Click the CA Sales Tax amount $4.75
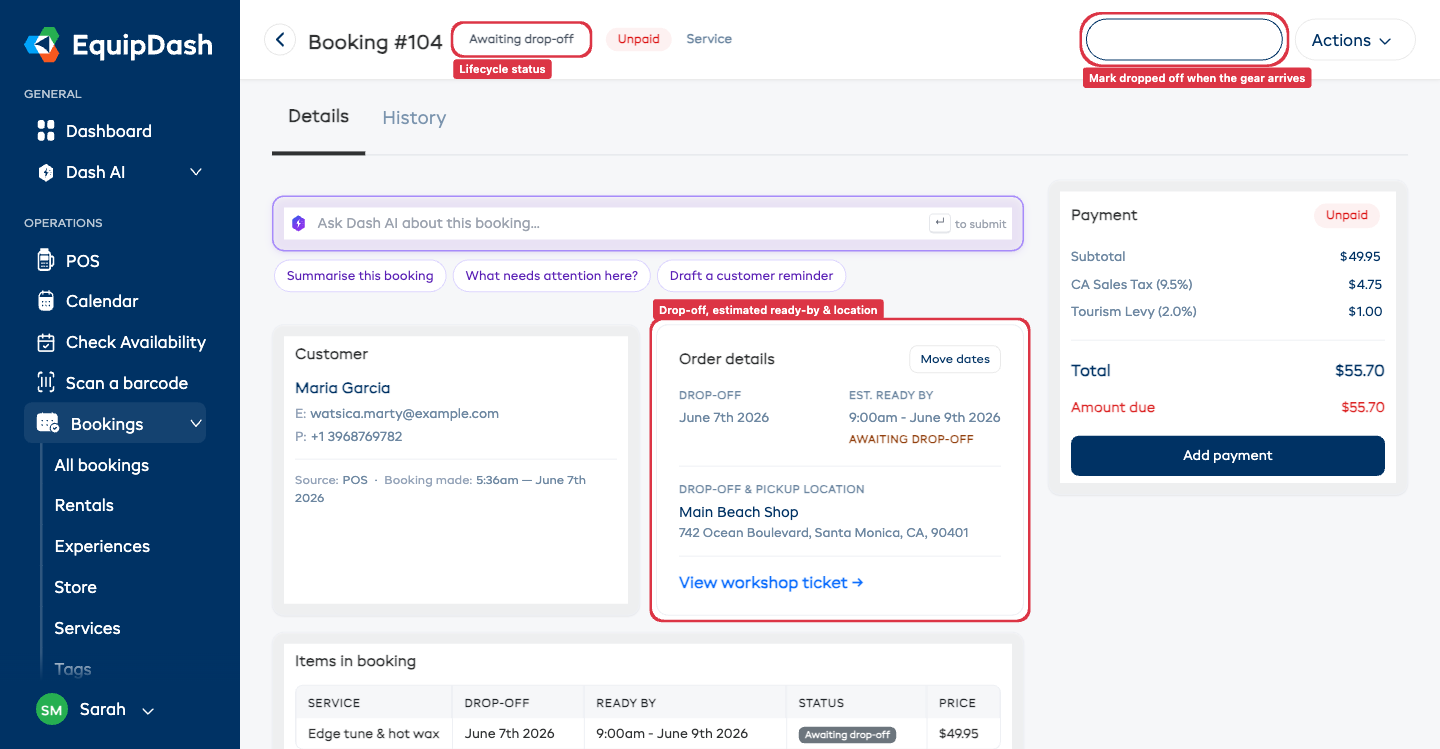This screenshot has width=1440, height=749. 1365,284
